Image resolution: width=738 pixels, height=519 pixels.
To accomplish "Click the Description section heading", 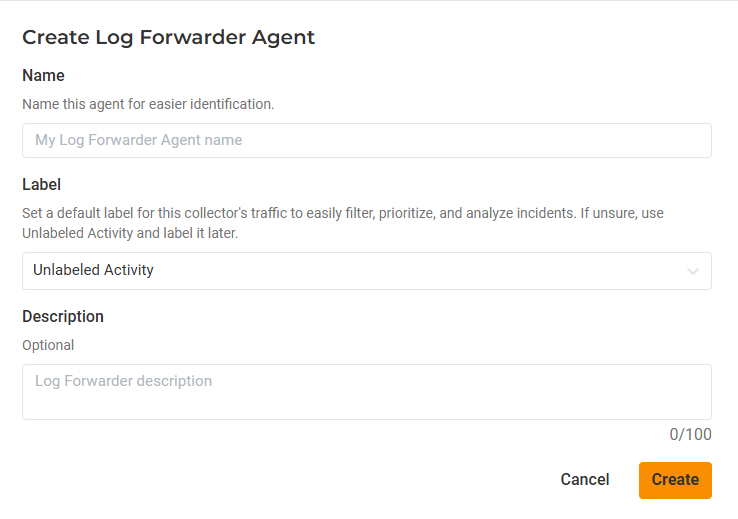I will 63,317.
